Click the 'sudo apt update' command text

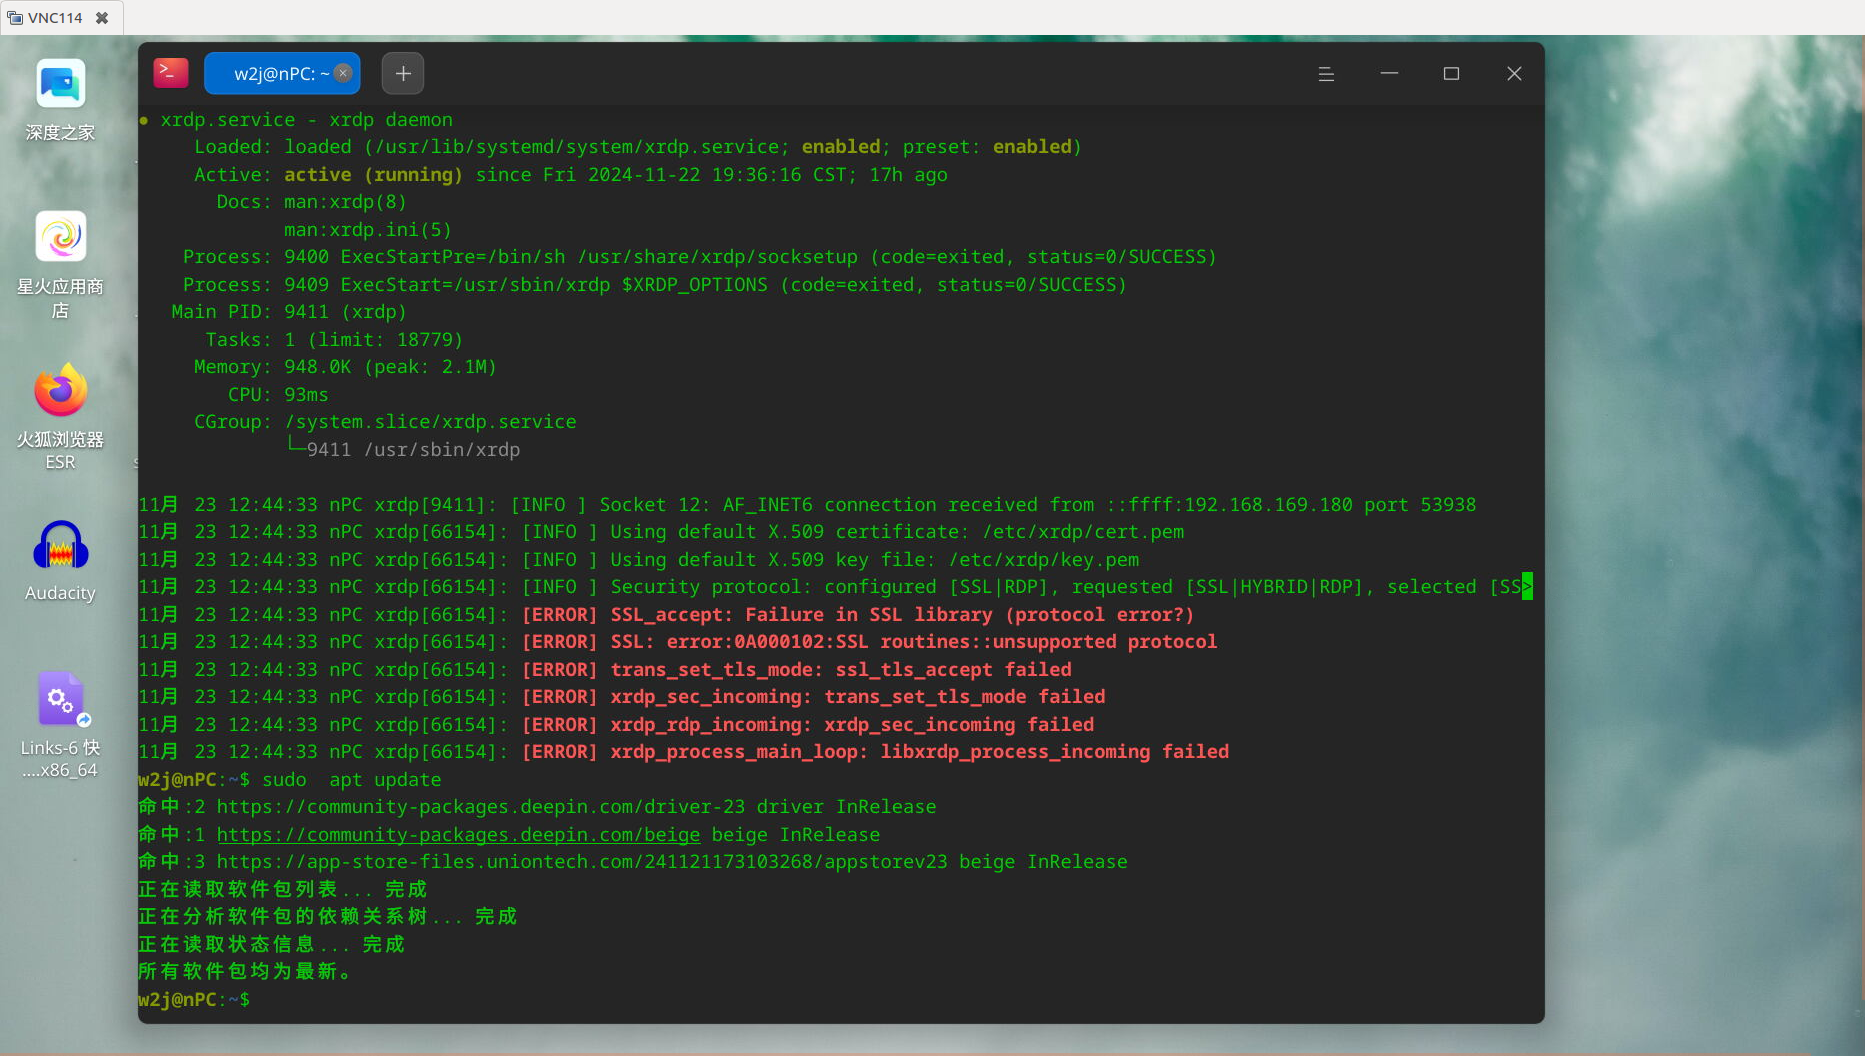click(x=351, y=779)
